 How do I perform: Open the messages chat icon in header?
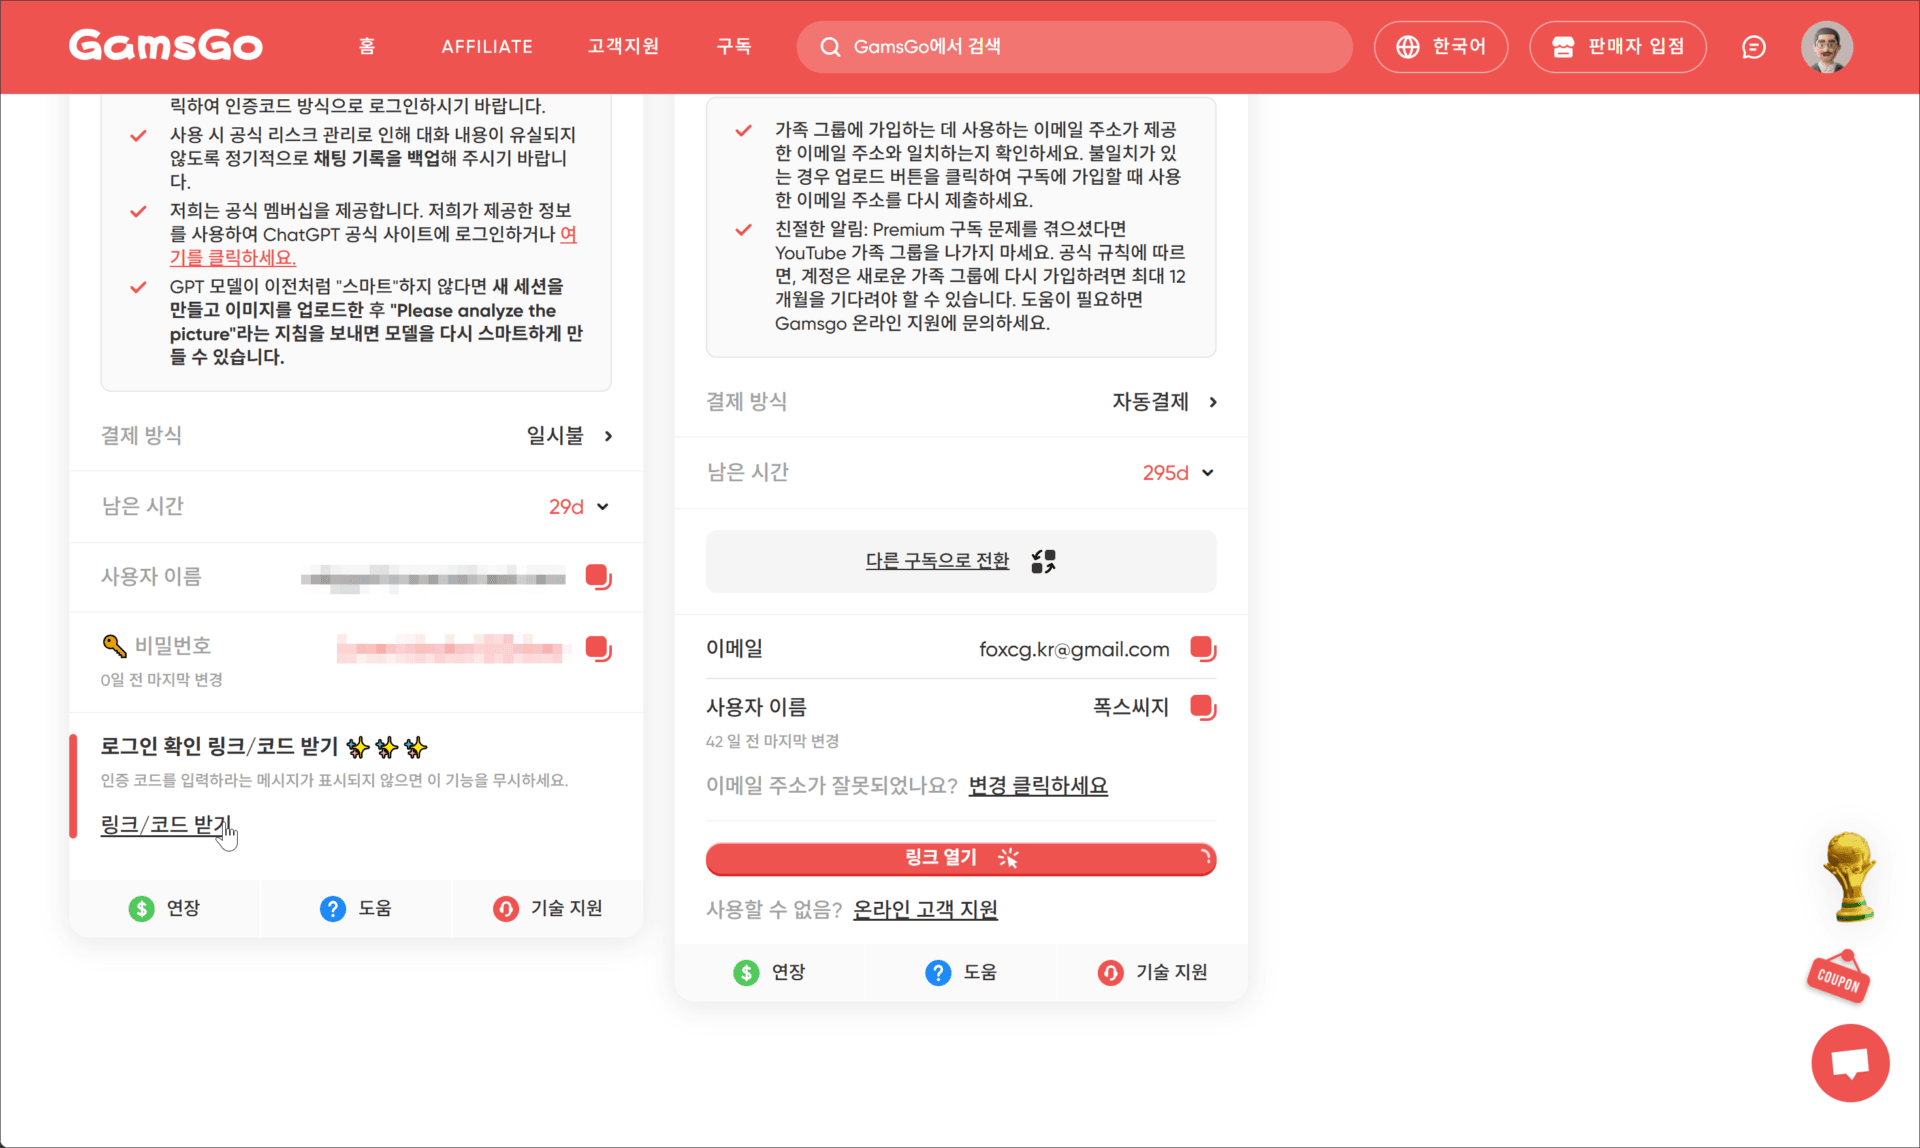point(1753,47)
